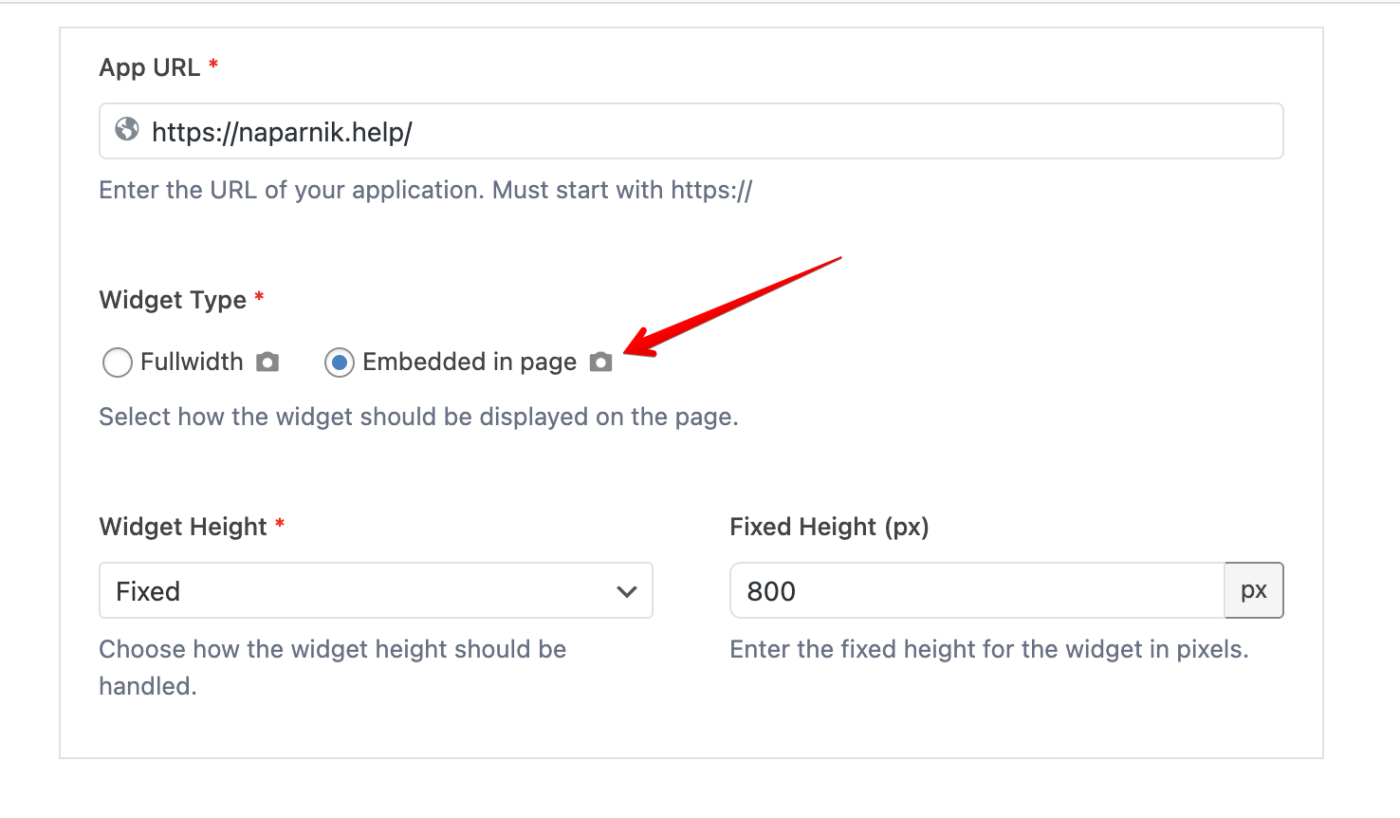Click the Widget Type label
Viewport: 1400px width, 818px height.
173,300
